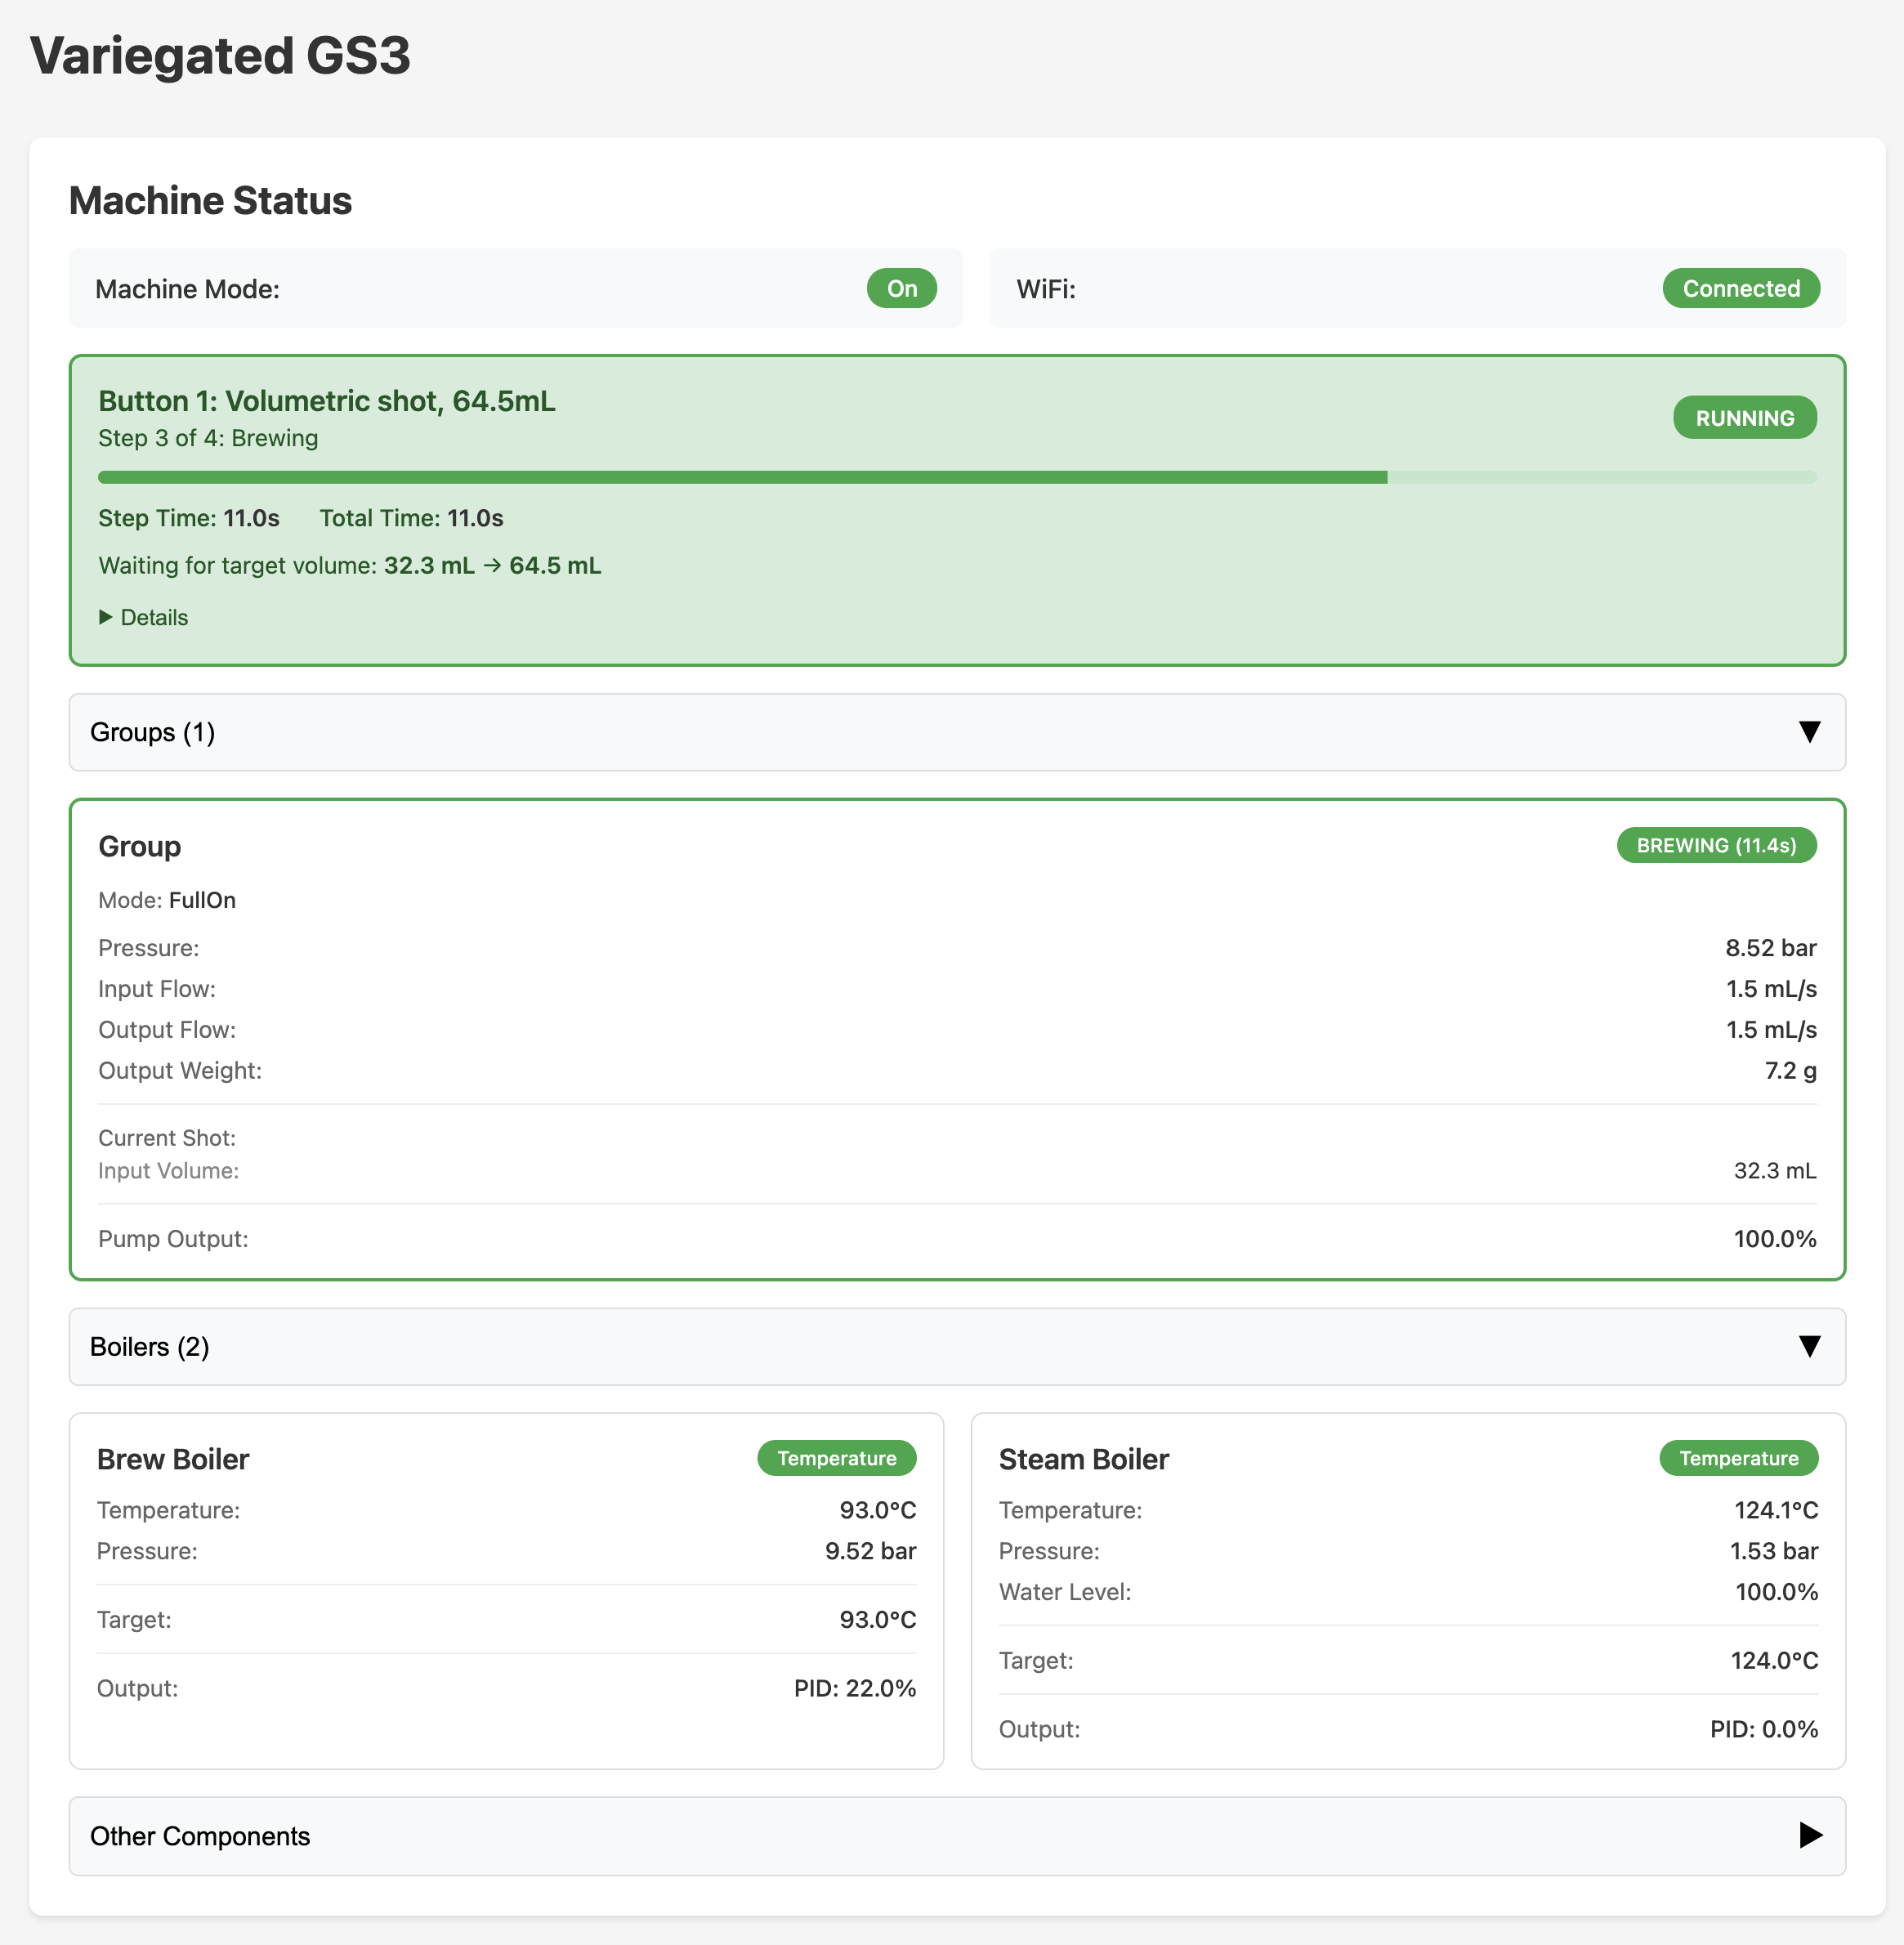Image resolution: width=1904 pixels, height=1945 pixels.
Task: Click the Steam Boiler Water Level value
Action: [1776, 1591]
